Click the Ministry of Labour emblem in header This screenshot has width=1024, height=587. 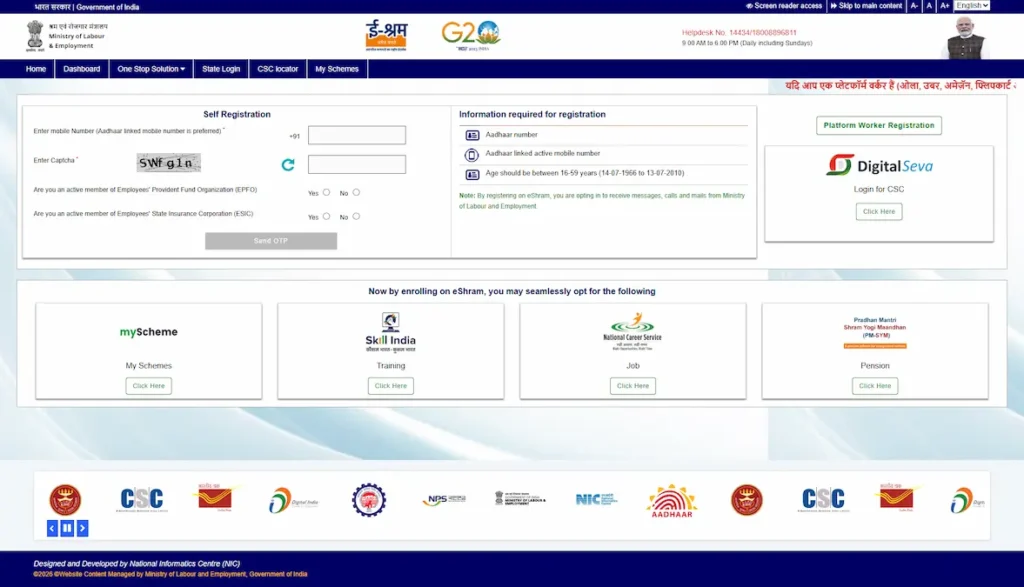[x=35, y=36]
